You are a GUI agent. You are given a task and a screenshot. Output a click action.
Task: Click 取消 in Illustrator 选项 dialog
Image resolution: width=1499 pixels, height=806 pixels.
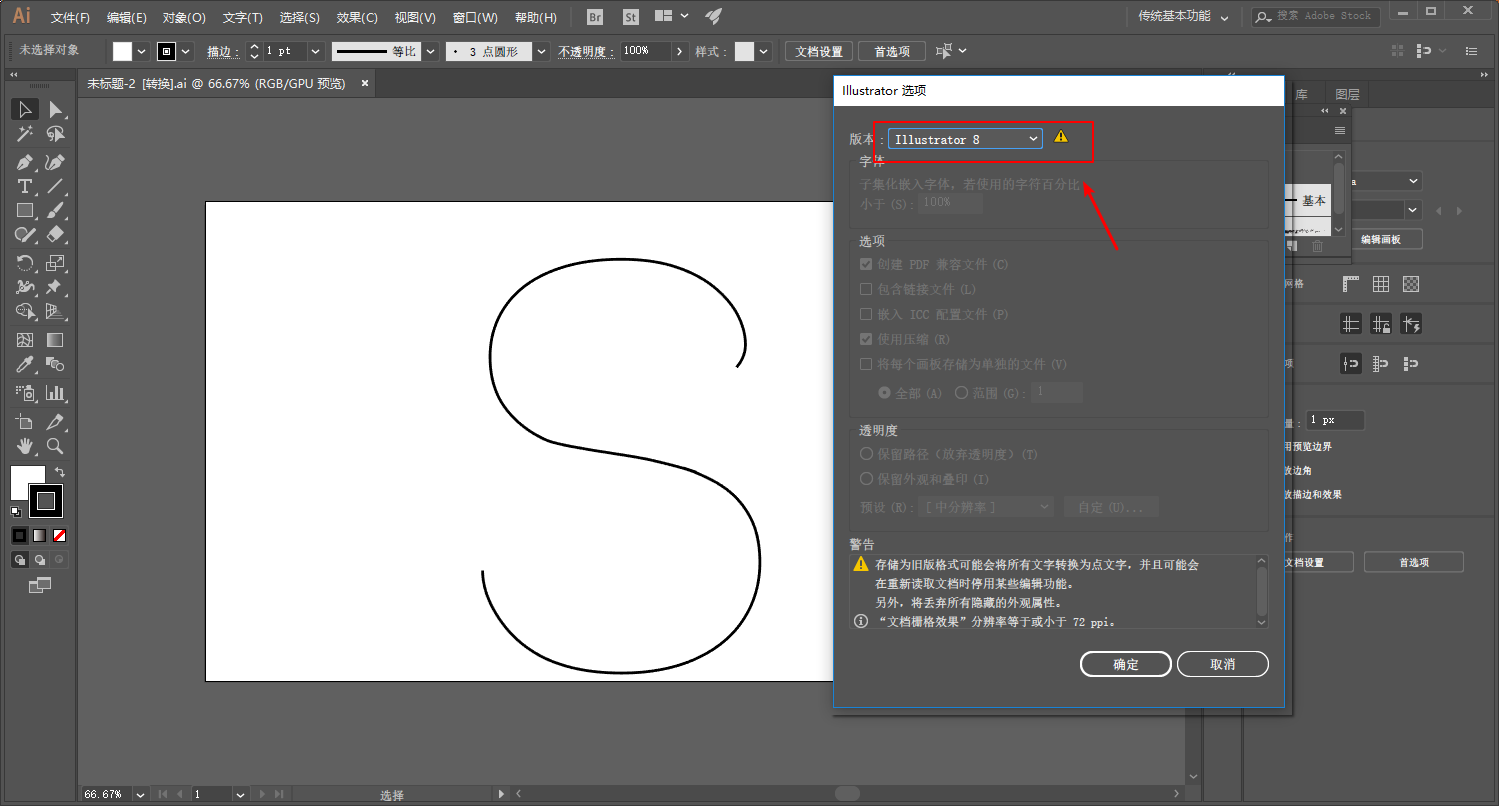tap(1223, 664)
